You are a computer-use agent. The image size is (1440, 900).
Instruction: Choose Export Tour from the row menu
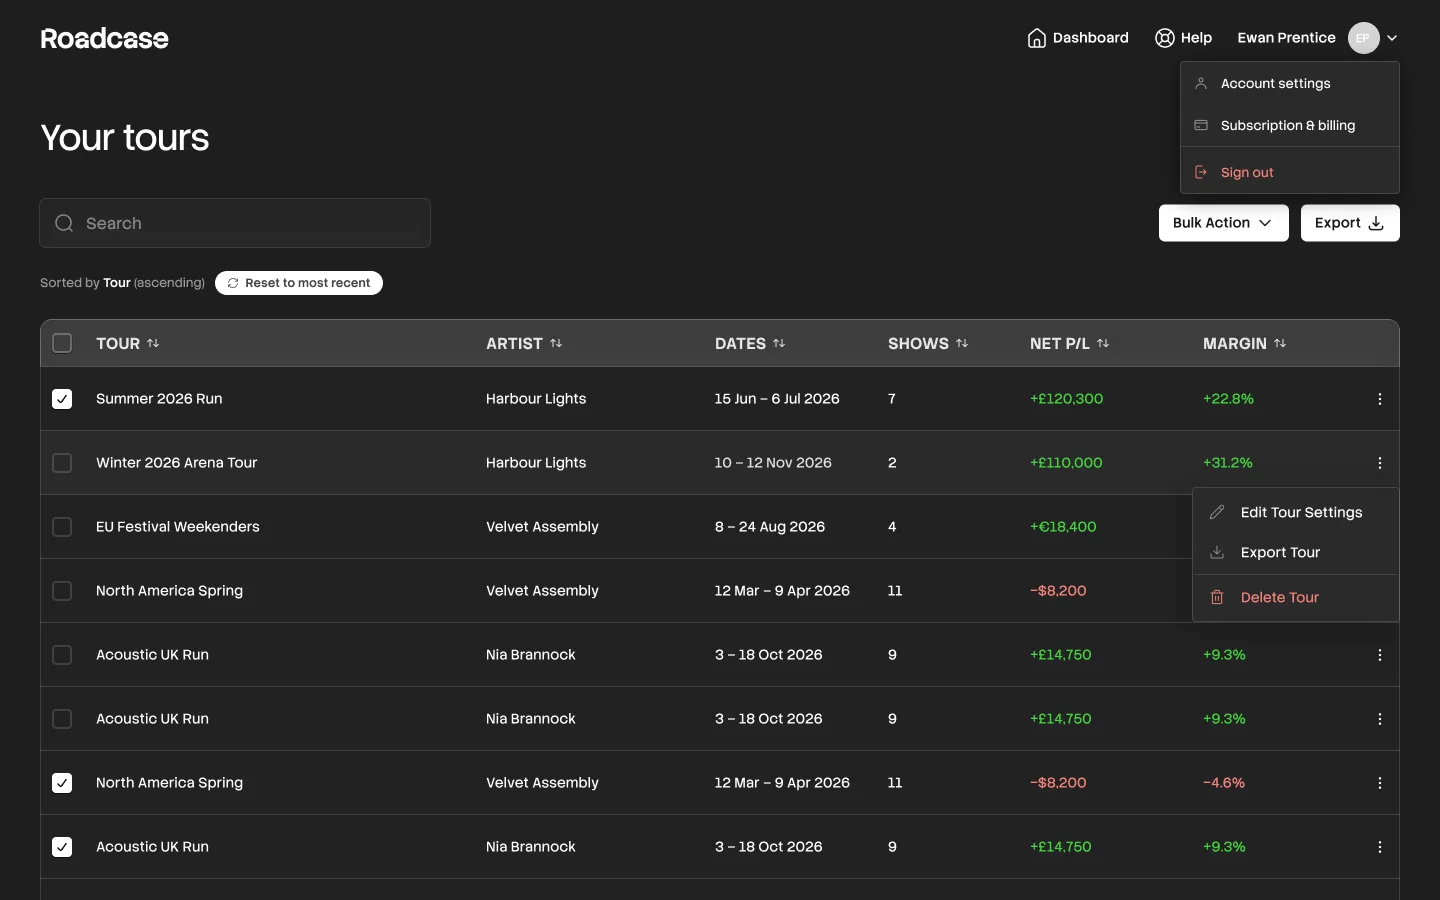click(1296, 552)
